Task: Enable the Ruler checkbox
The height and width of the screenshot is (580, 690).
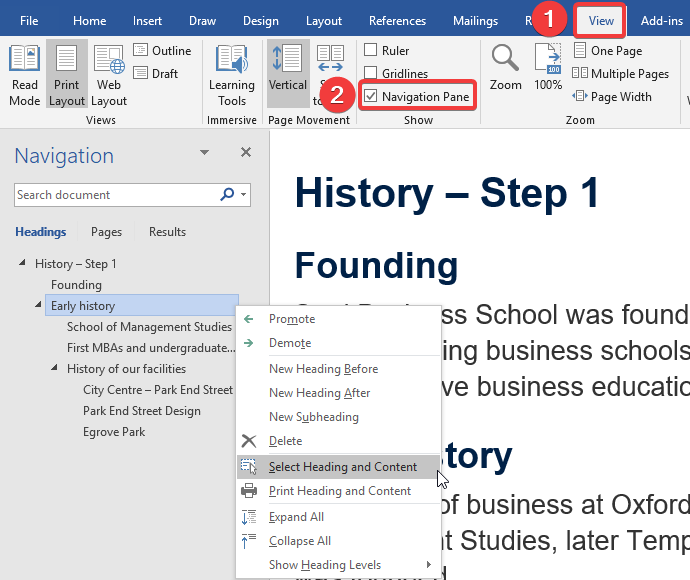Action: tap(371, 50)
